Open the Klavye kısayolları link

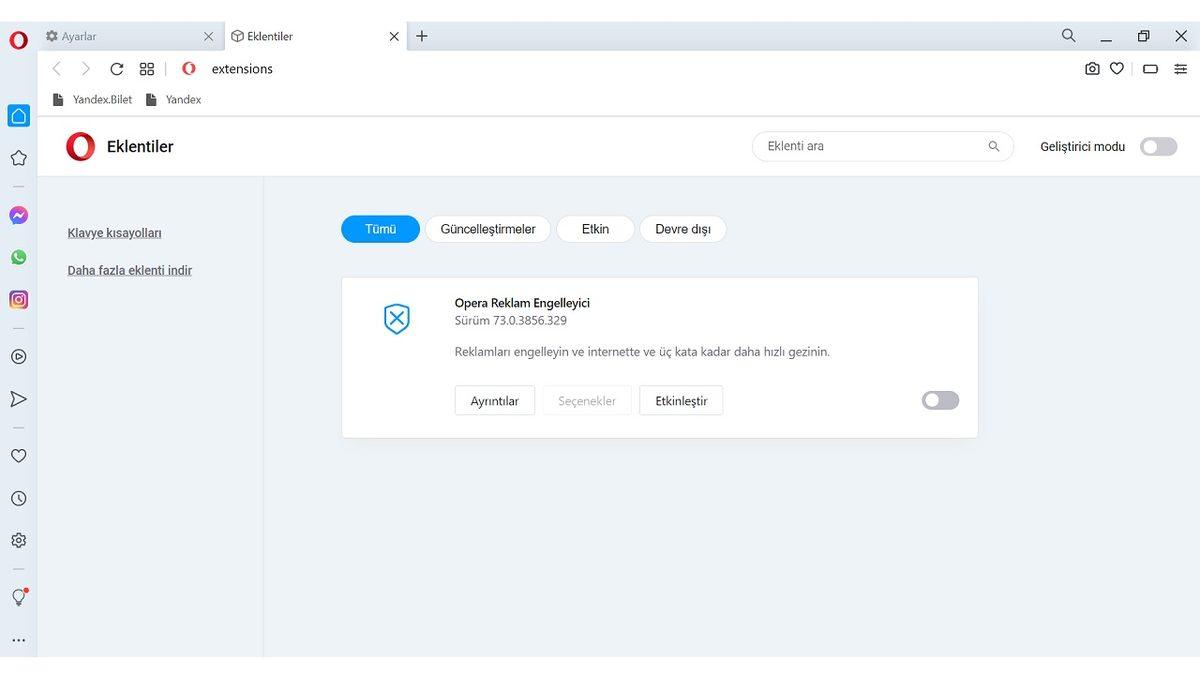[113, 232]
